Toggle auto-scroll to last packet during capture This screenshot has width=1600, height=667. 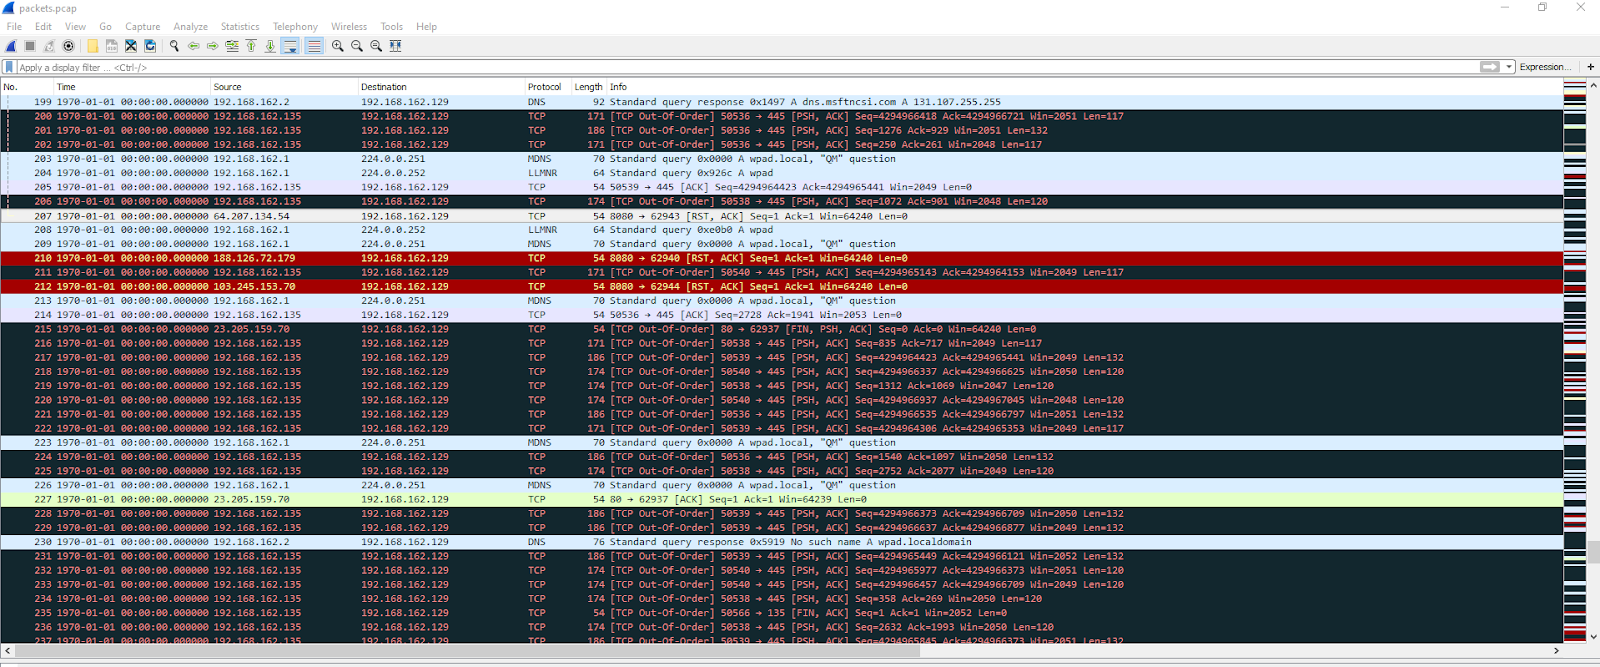click(x=290, y=46)
